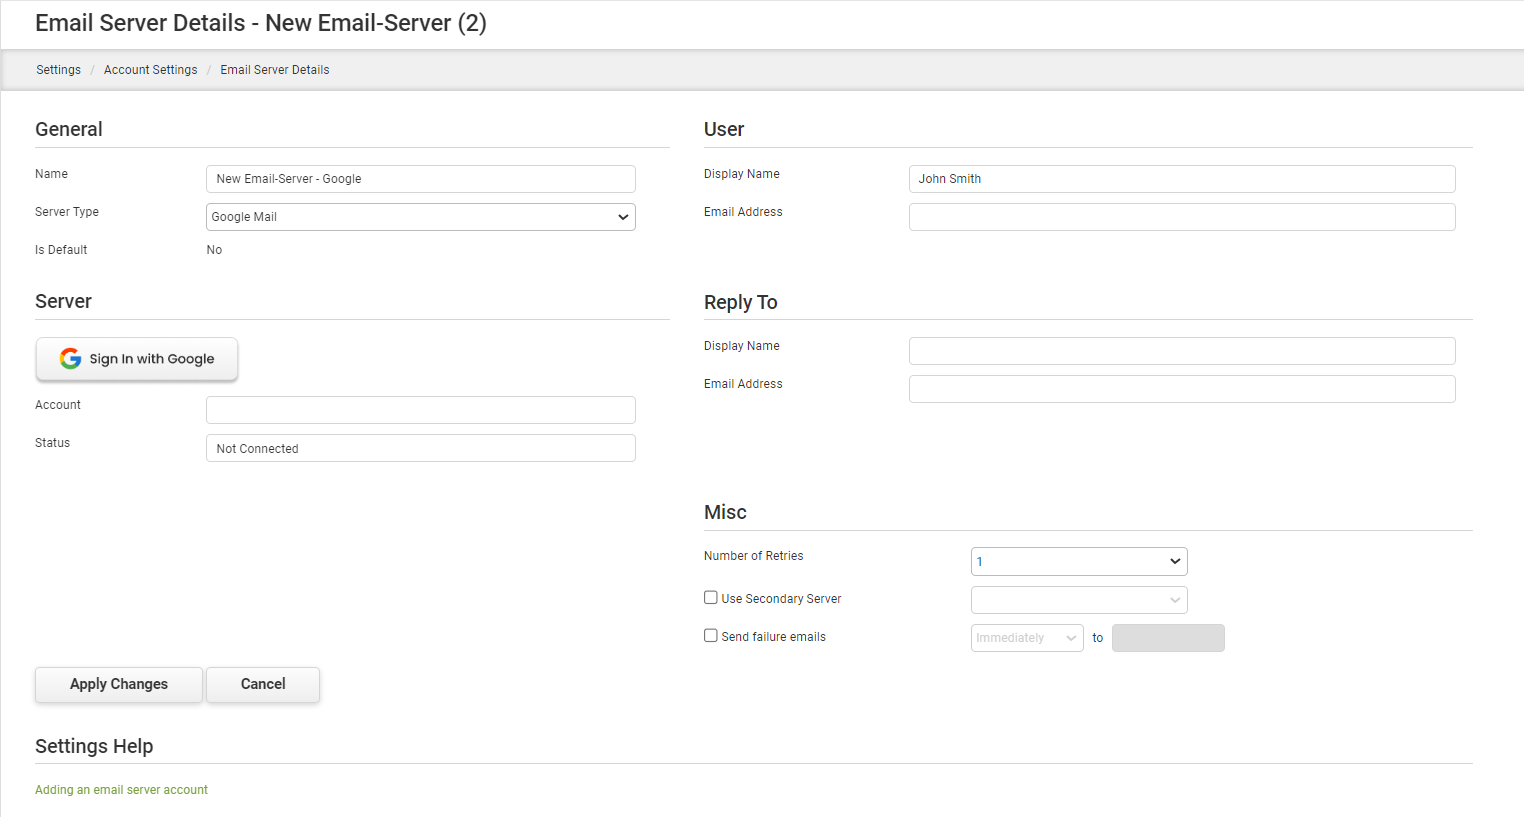This screenshot has width=1524, height=817.
Task: Tick the Send failure emails checkbox
Action: point(711,635)
